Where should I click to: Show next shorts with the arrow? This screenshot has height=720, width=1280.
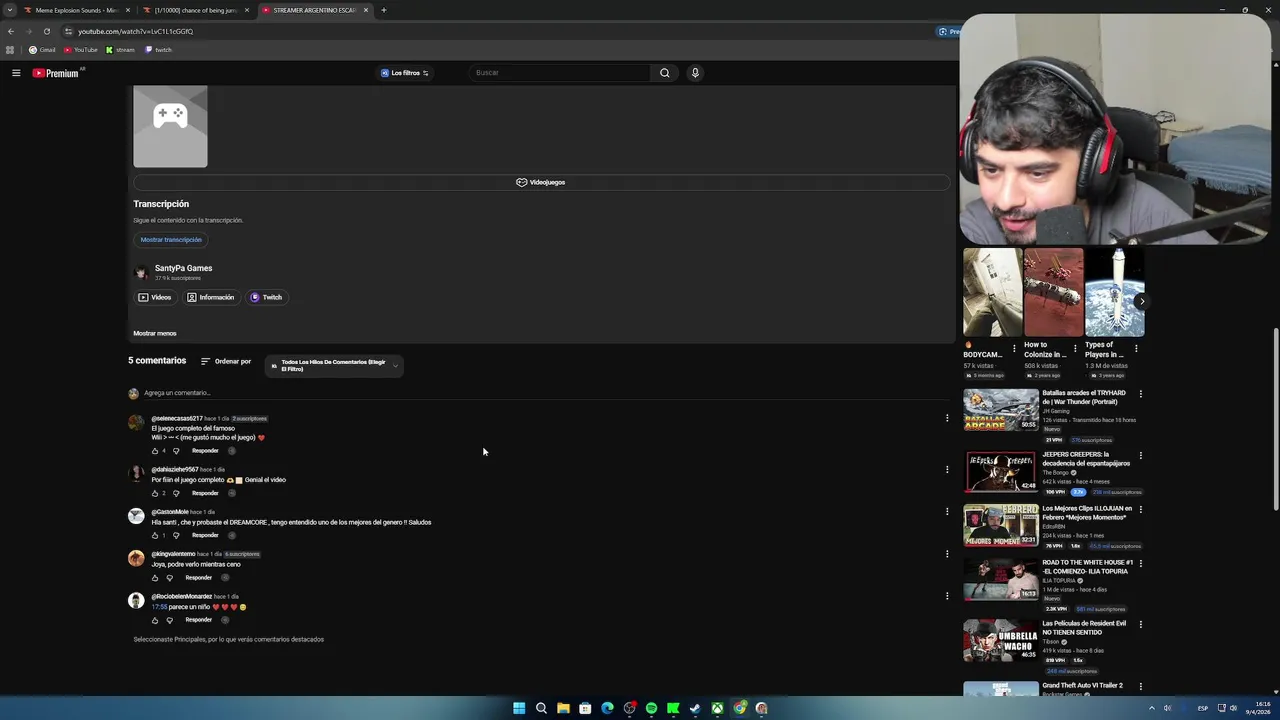coord(1141,301)
